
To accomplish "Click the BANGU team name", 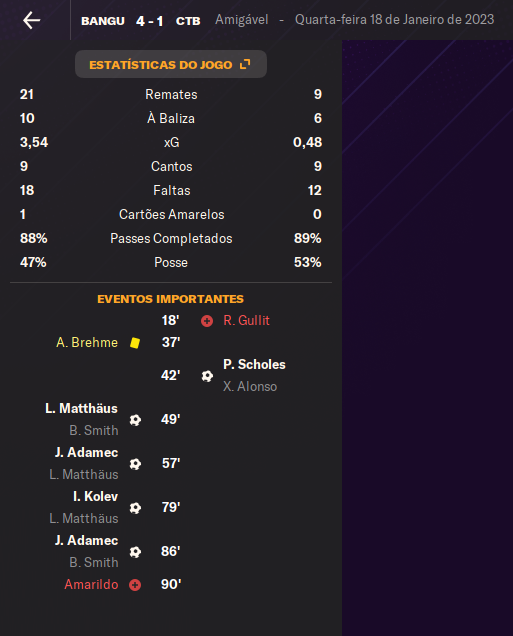I will [103, 21].
